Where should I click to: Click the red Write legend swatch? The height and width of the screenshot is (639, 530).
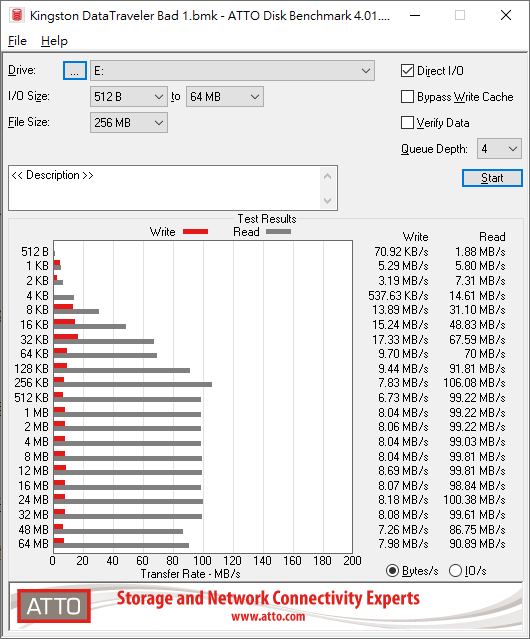click(x=196, y=231)
